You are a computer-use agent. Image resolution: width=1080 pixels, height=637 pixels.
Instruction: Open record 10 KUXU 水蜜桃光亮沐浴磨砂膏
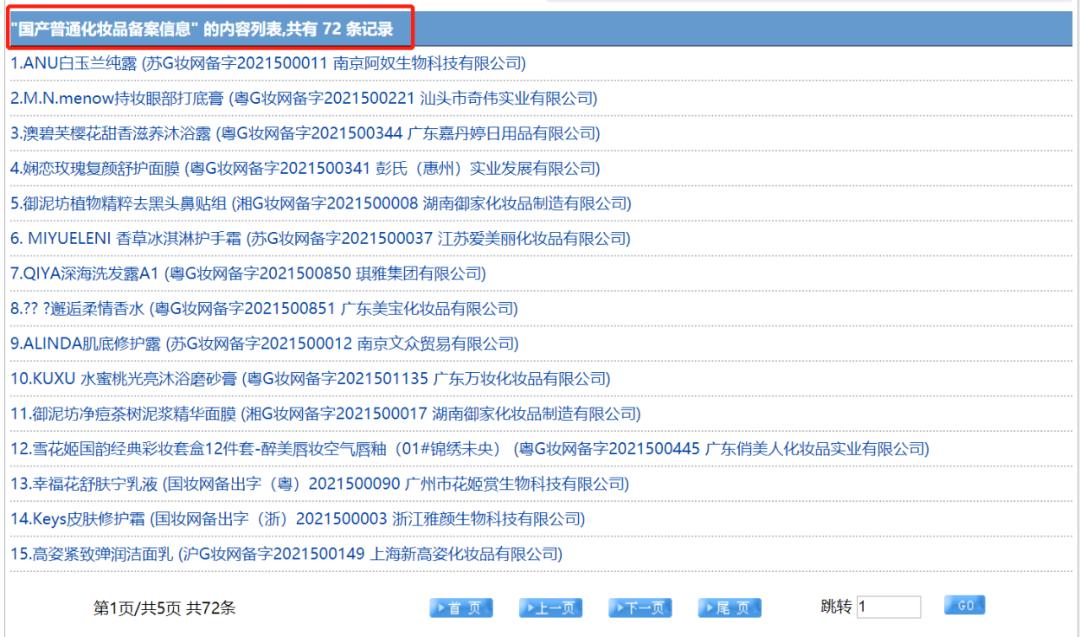311,379
